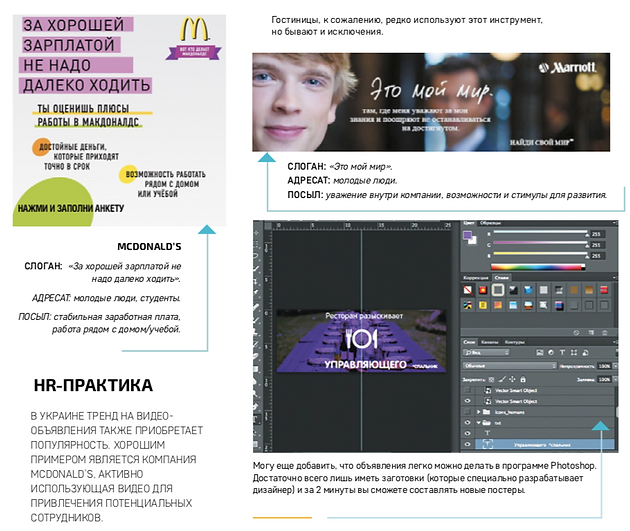Lock transparent pixels in Layers panel

pyautogui.click(x=491, y=380)
